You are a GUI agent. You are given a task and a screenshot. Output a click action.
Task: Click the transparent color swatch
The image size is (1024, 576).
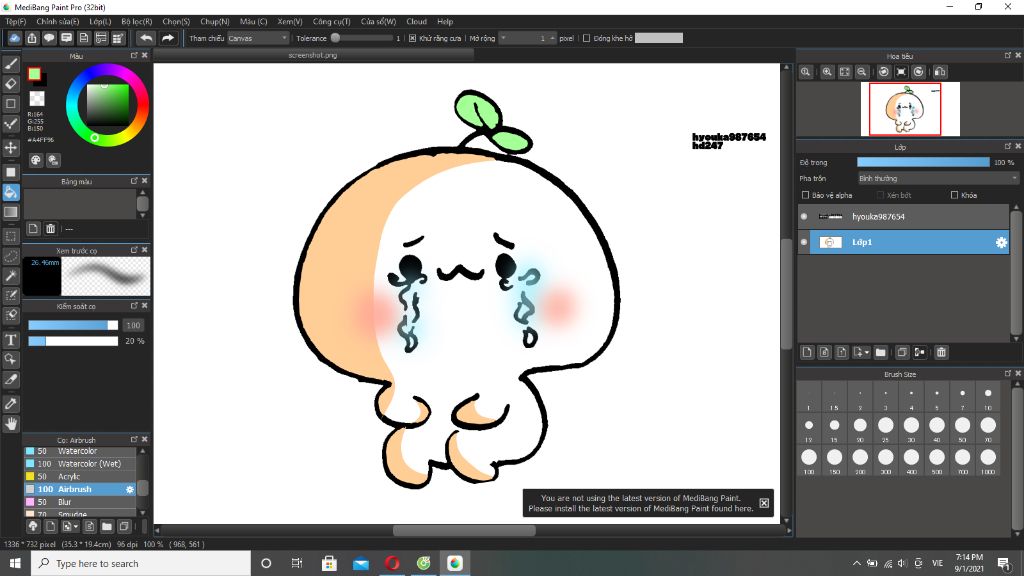pyautogui.click(x=37, y=99)
